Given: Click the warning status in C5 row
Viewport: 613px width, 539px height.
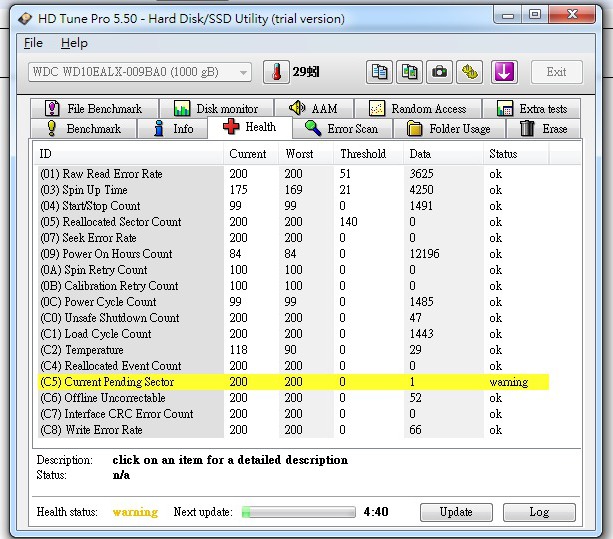Looking at the screenshot, I should click(x=509, y=382).
